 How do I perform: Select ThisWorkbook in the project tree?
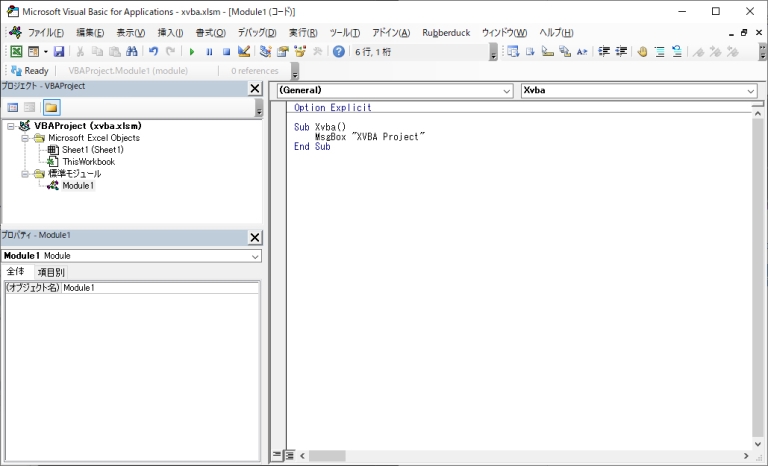[x=88, y=161]
